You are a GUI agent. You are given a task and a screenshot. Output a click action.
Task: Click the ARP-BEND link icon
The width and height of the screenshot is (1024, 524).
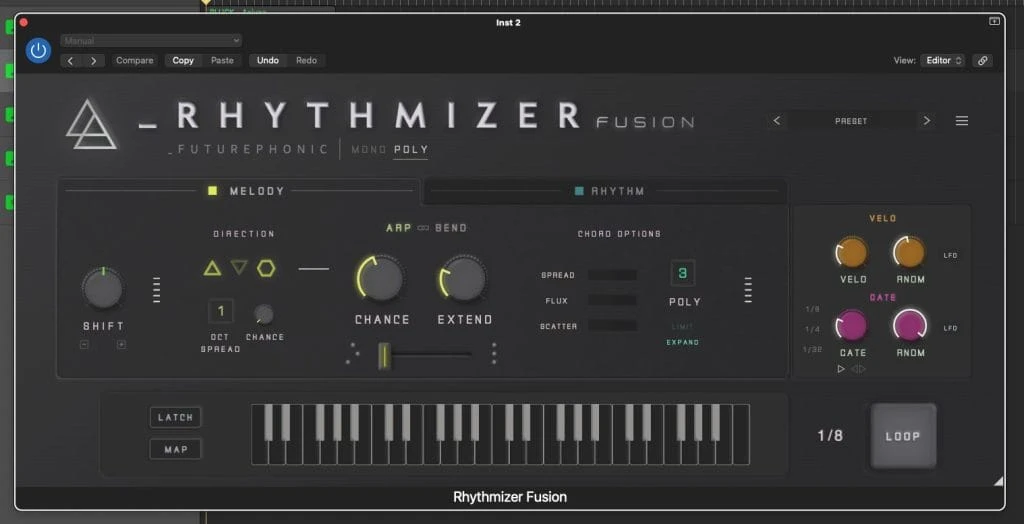tap(423, 228)
